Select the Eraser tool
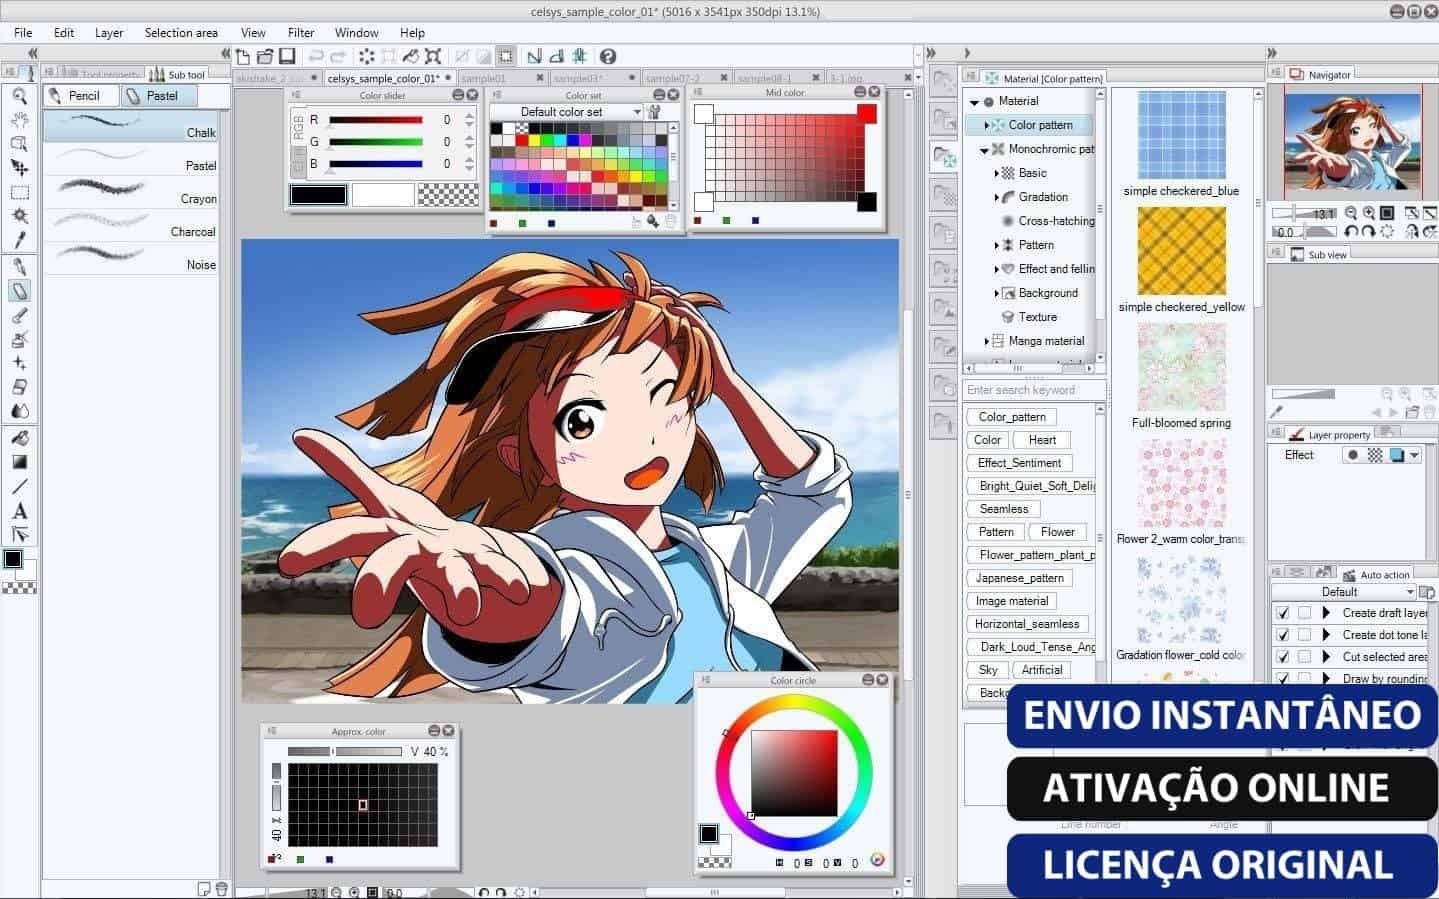This screenshot has width=1439, height=899. [x=19, y=387]
